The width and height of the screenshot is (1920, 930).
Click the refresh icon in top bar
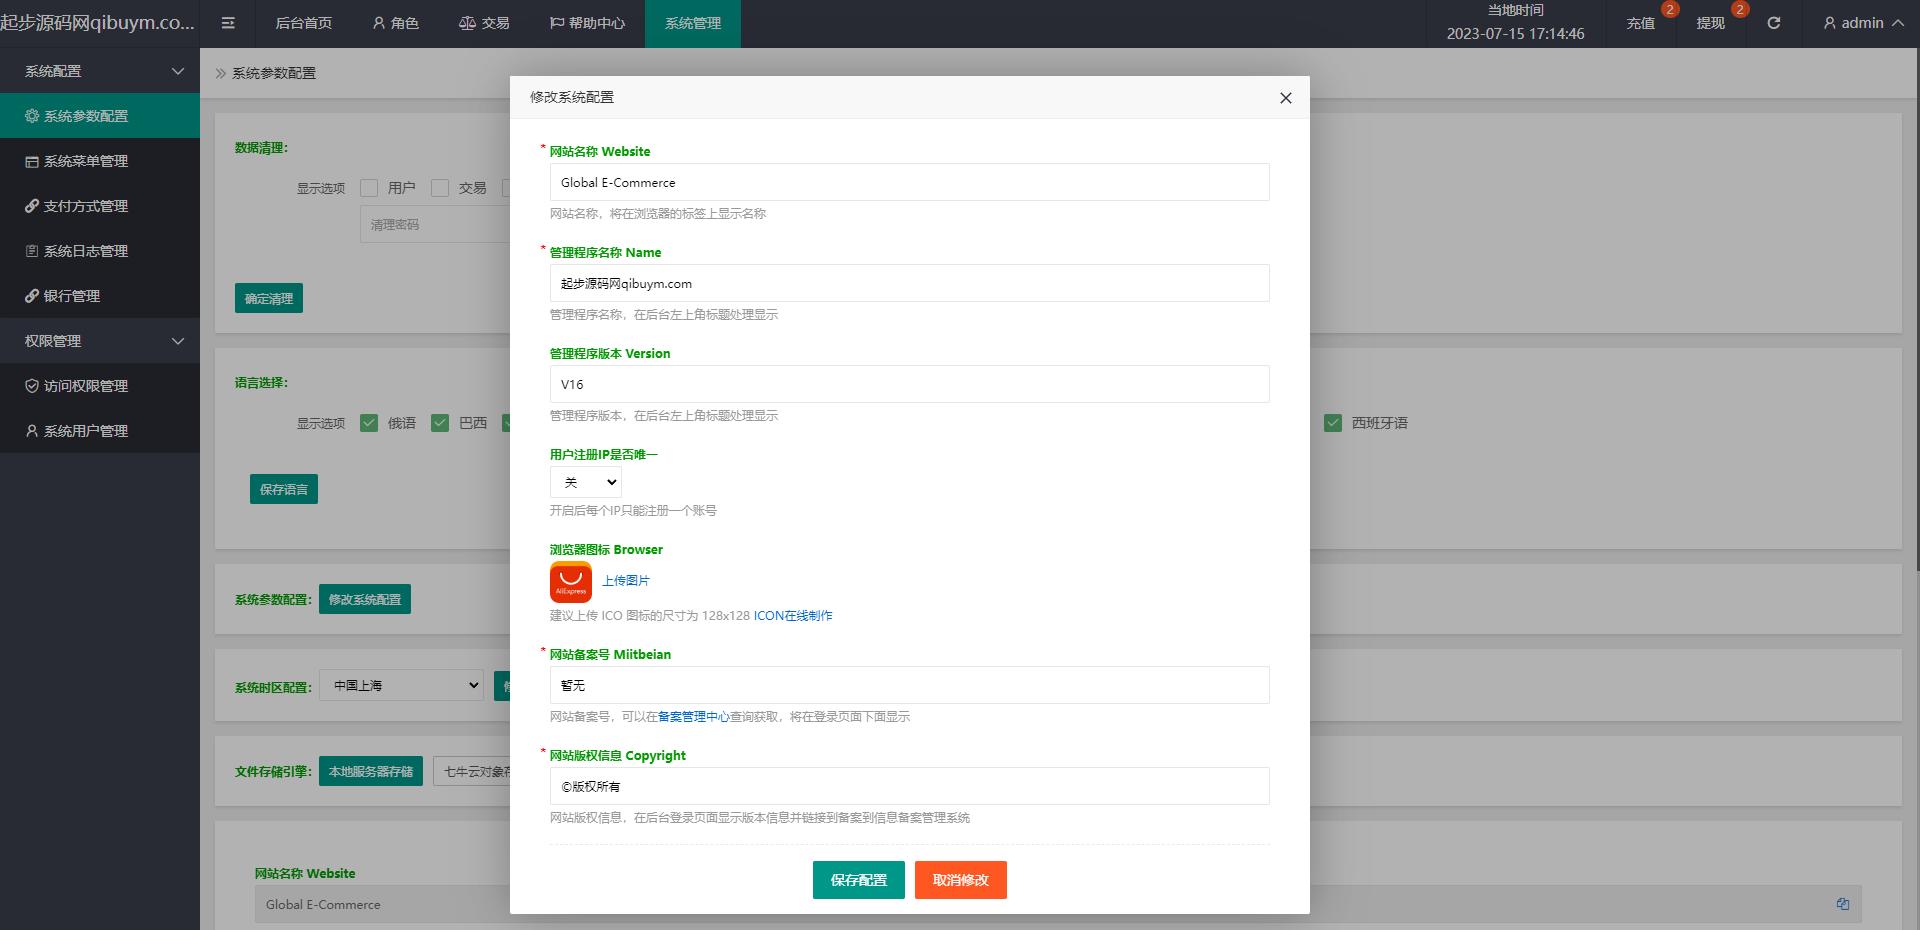tap(1773, 23)
